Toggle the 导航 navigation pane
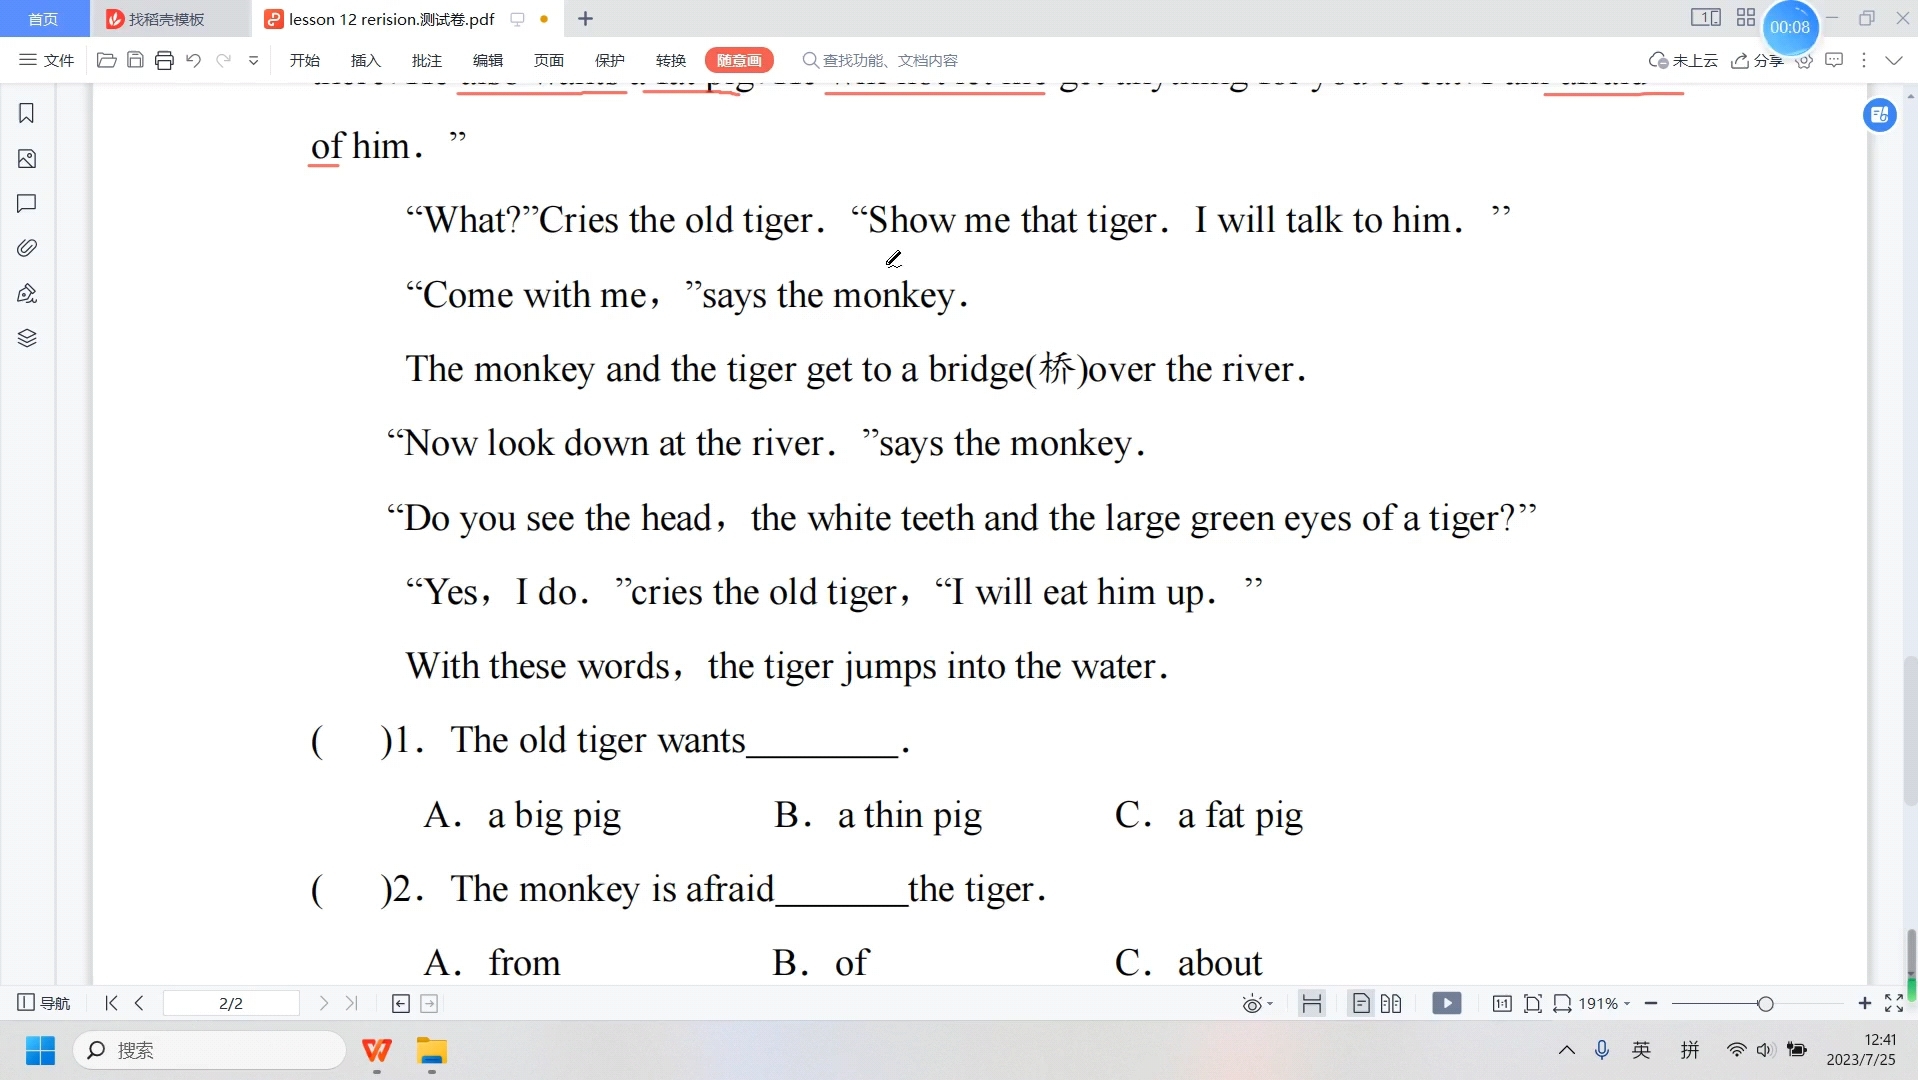This screenshot has height=1080, width=1918. click(x=44, y=1003)
